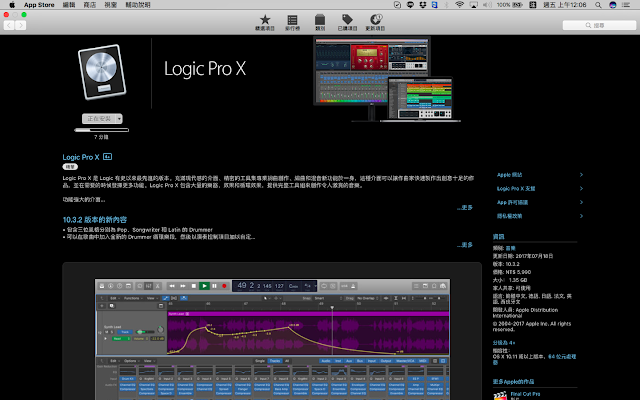Open Notification Center in the menu bar
The image size is (640, 400).
point(626,5)
